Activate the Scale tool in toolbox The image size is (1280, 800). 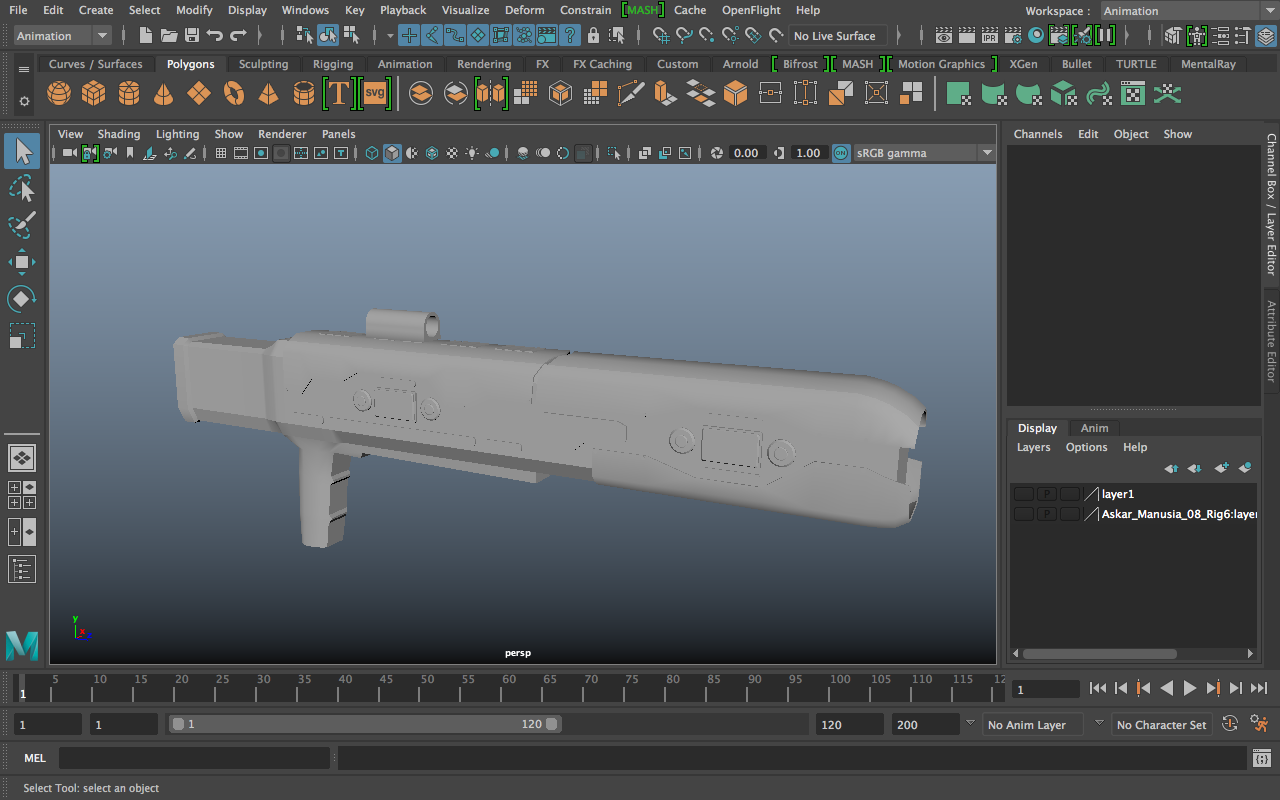coord(22,335)
